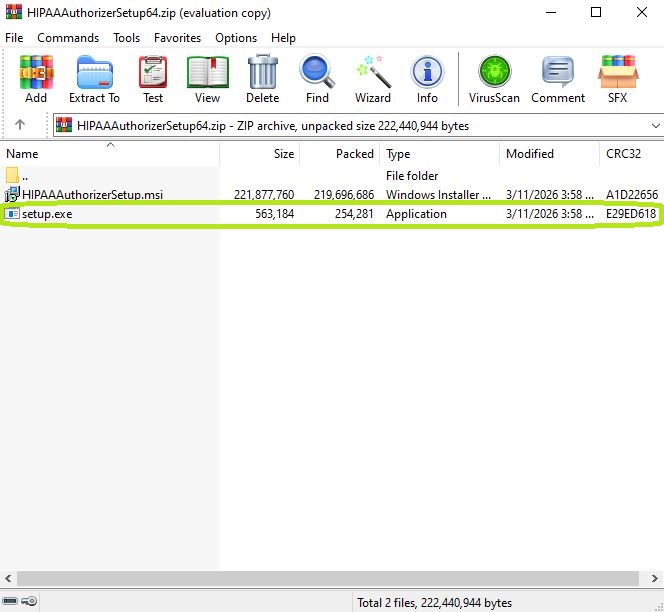Open the Comment speech bubble icon
The image size is (664, 612).
(558, 72)
